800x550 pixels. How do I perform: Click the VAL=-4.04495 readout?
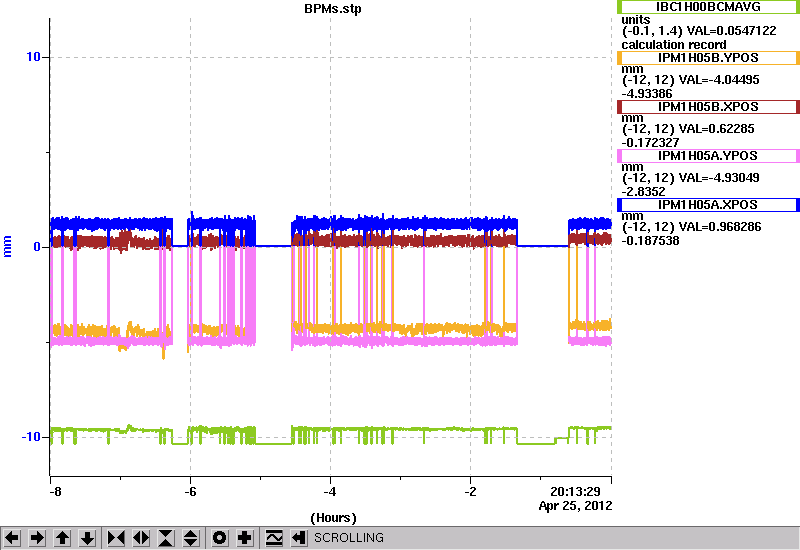(x=720, y=80)
